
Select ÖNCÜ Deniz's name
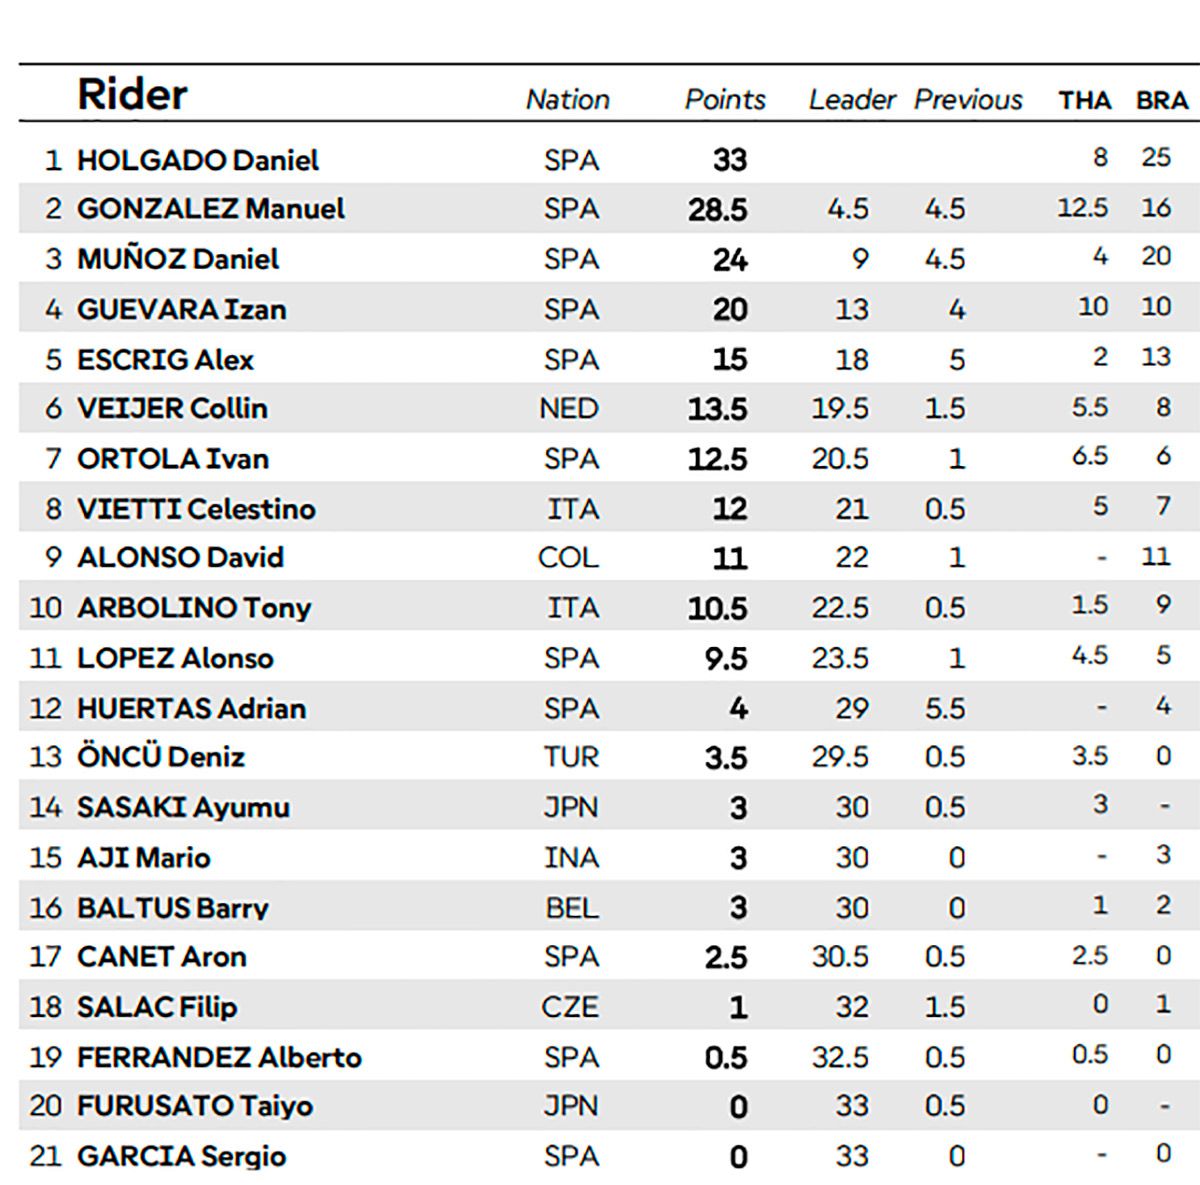[161, 757]
